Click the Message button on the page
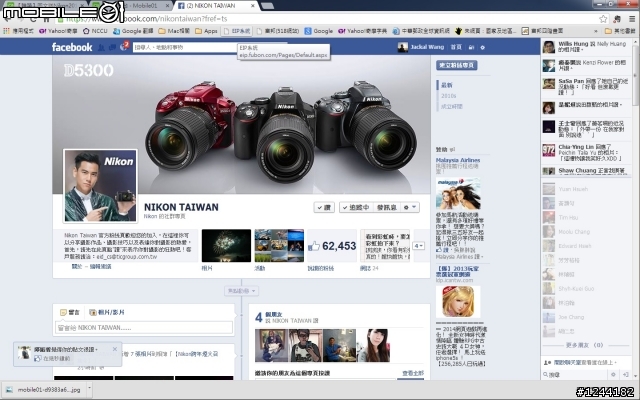The height and width of the screenshot is (400, 640). pos(386,207)
